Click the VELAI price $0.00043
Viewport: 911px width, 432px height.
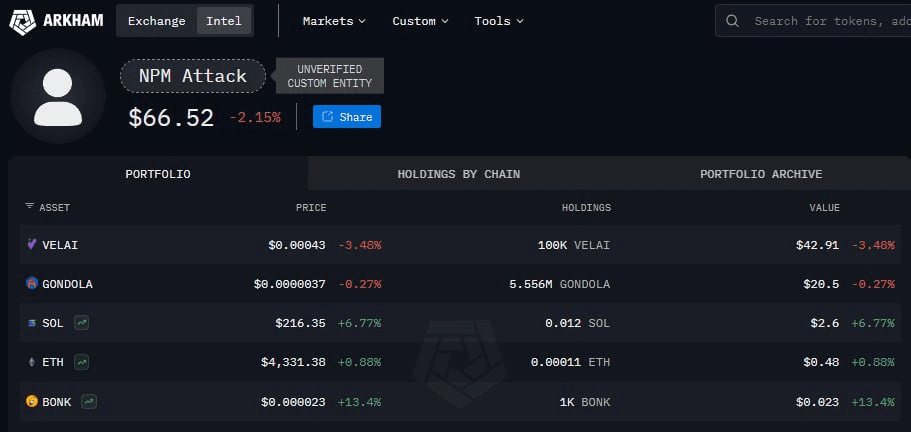[x=297, y=245]
